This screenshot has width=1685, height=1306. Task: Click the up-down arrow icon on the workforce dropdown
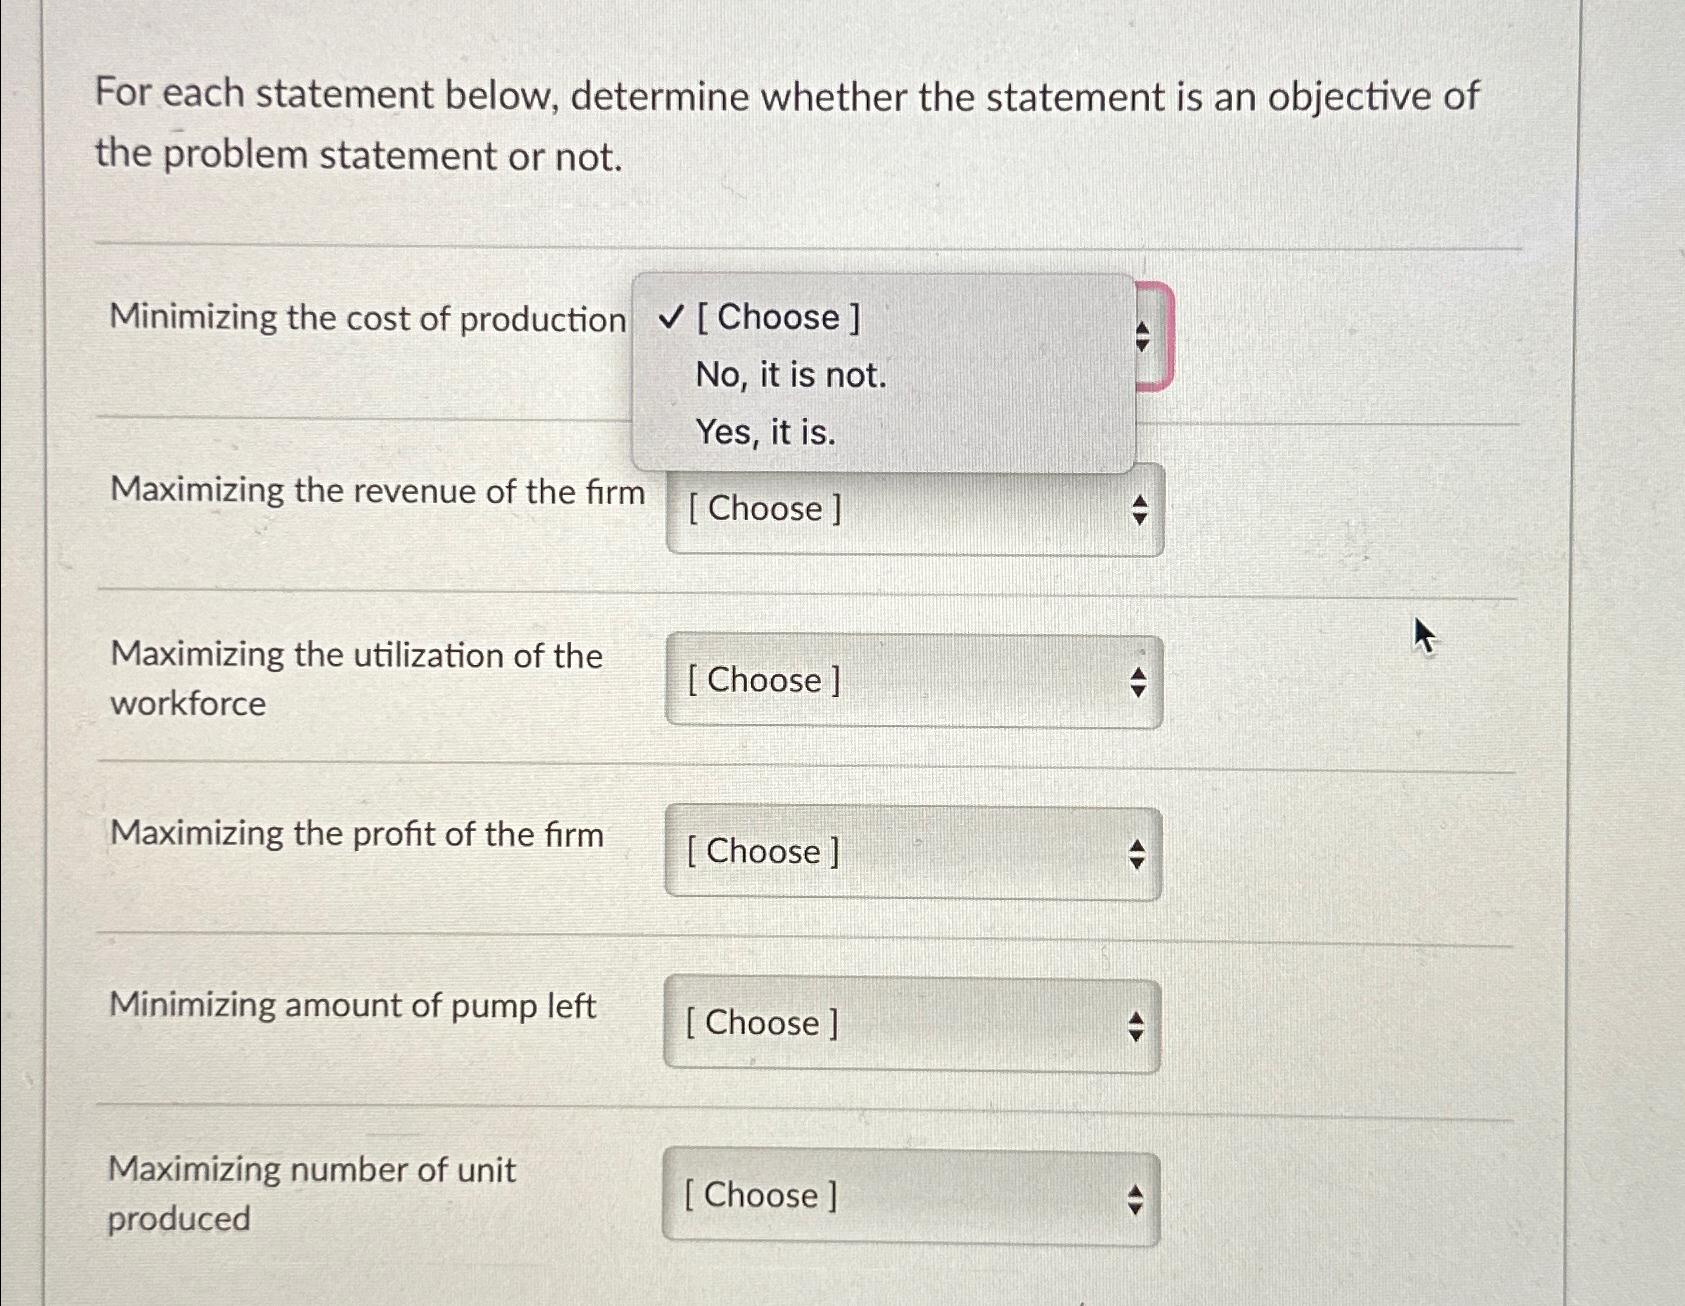pyautogui.click(x=1139, y=681)
